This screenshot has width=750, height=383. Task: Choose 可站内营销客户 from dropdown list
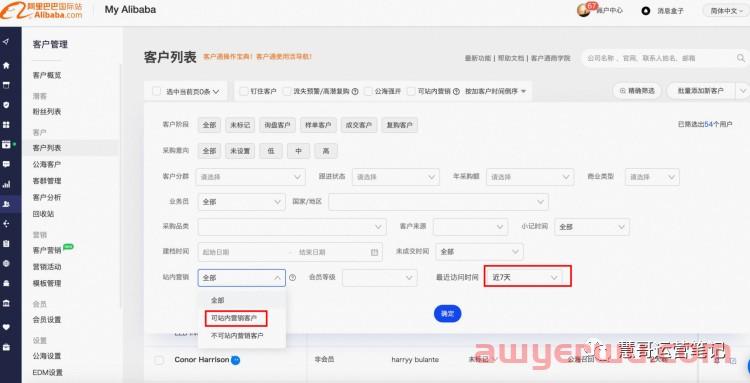click(x=235, y=318)
